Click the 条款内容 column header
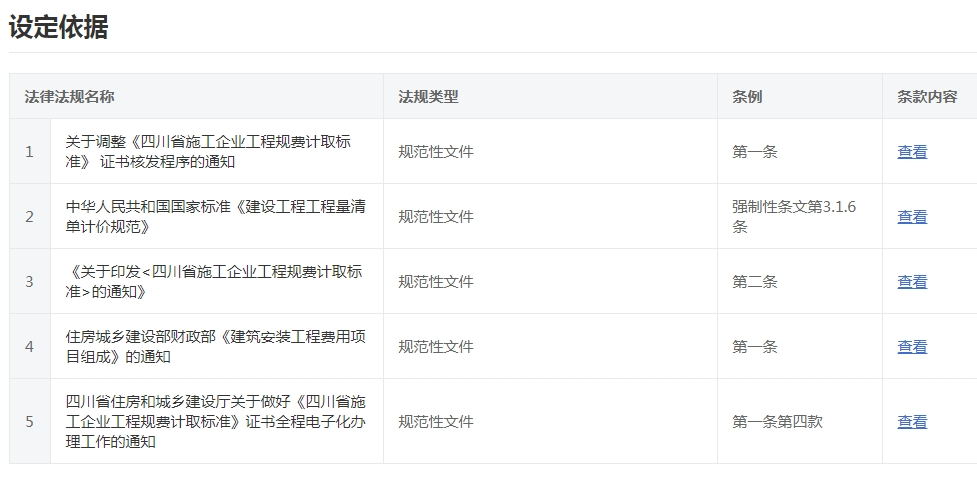977x484 pixels. 927,97
